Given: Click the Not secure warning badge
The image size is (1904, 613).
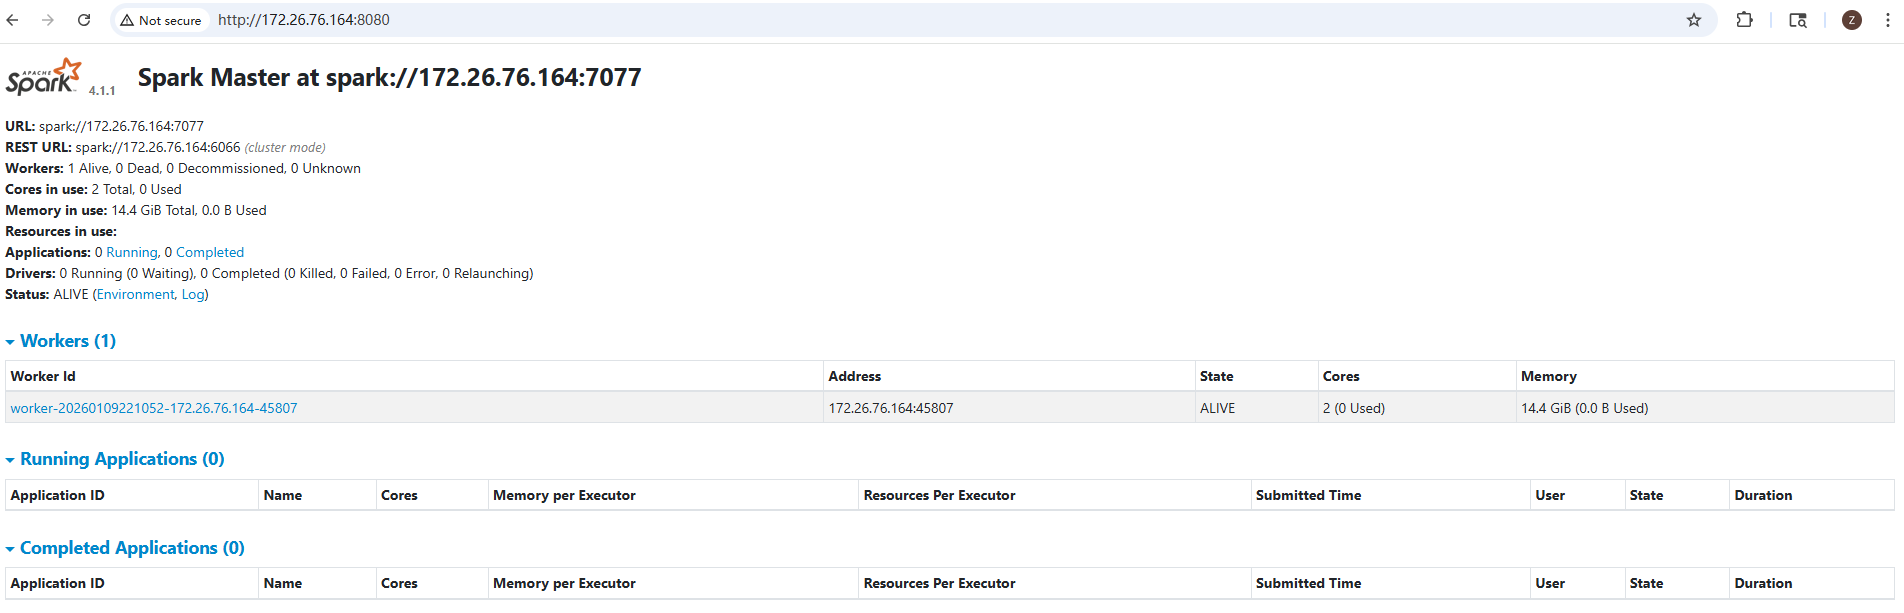Looking at the screenshot, I should (161, 20).
